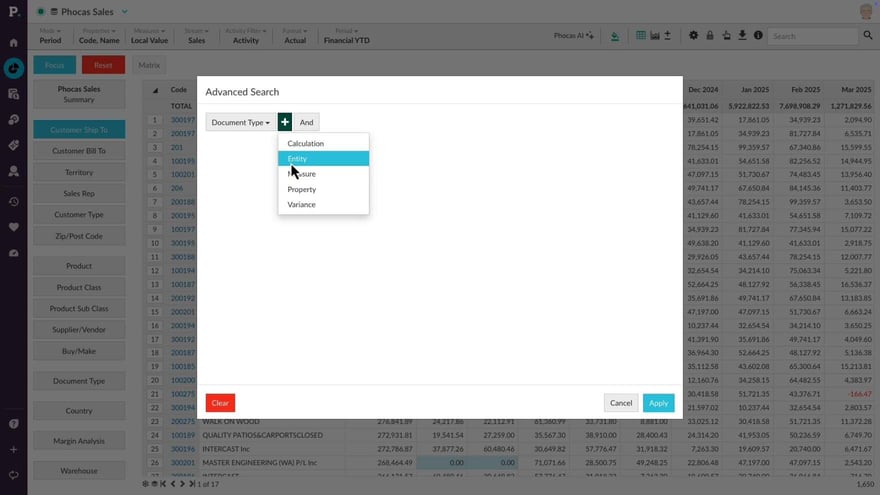Click the red Clear button
This screenshot has height=495, width=880.
220,403
